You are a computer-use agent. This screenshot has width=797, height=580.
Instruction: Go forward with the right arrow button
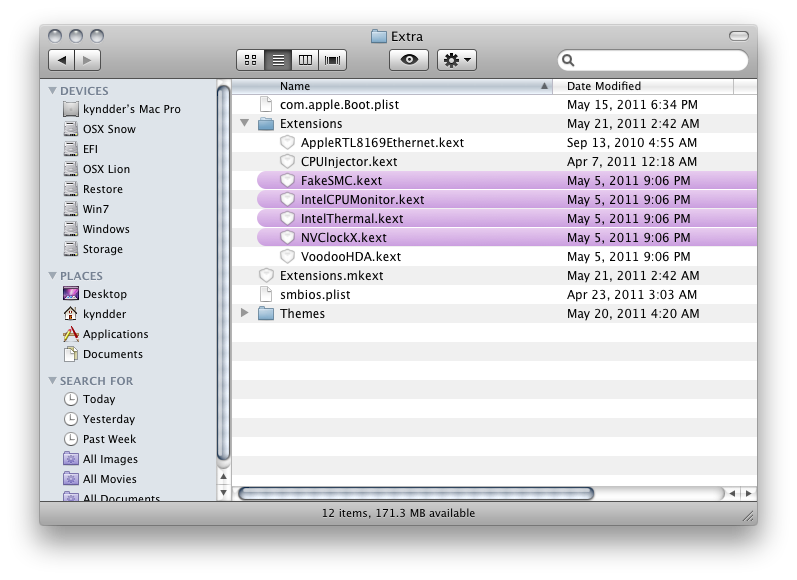point(87,60)
